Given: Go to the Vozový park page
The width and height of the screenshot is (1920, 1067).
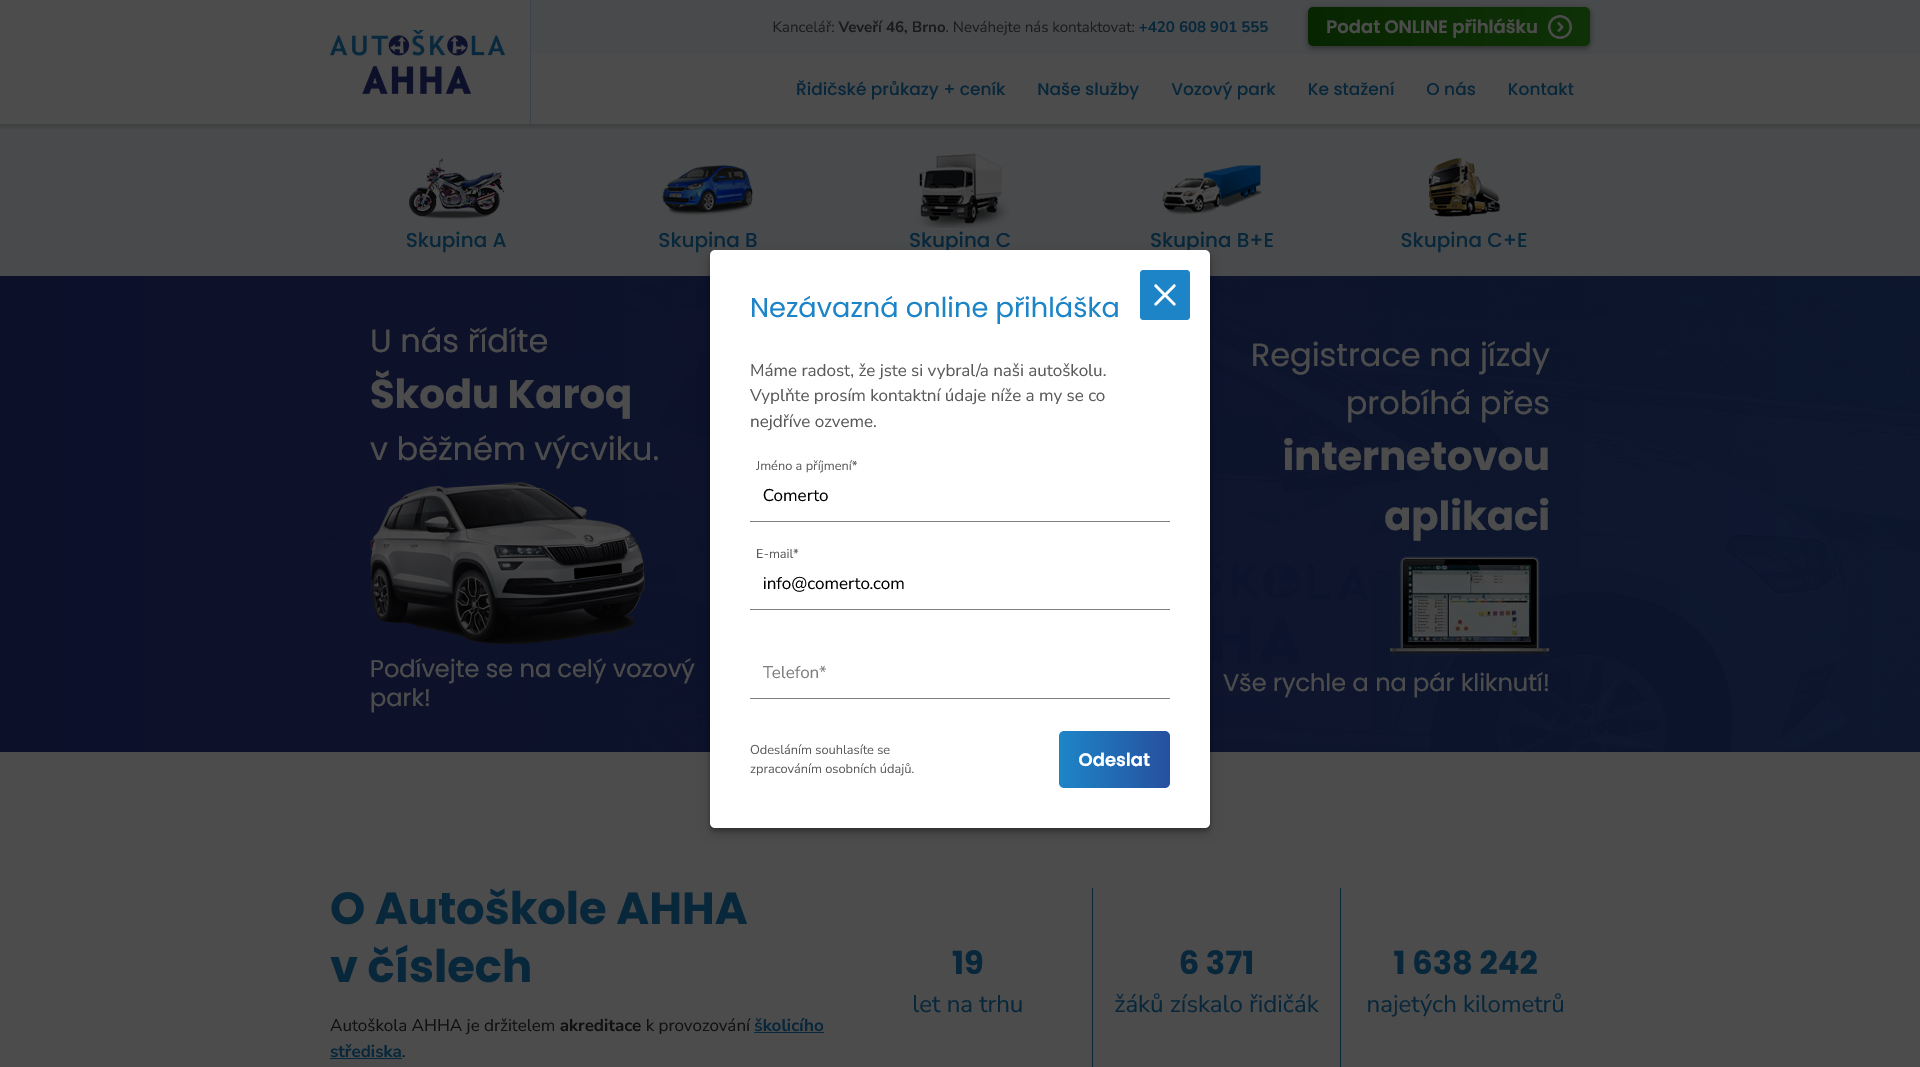Looking at the screenshot, I should [x=1222, y=89].
